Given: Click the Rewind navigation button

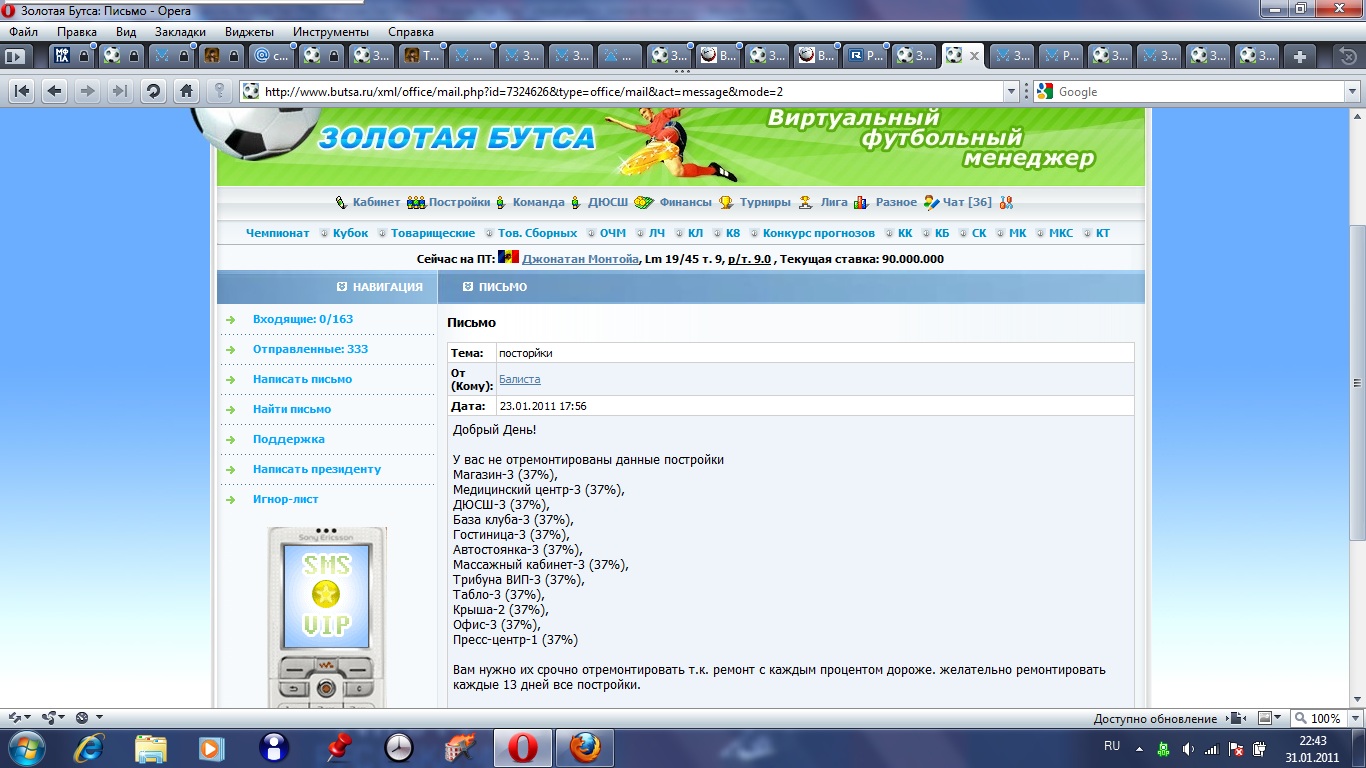Looking at the screenshot, I should pos(22,91).
